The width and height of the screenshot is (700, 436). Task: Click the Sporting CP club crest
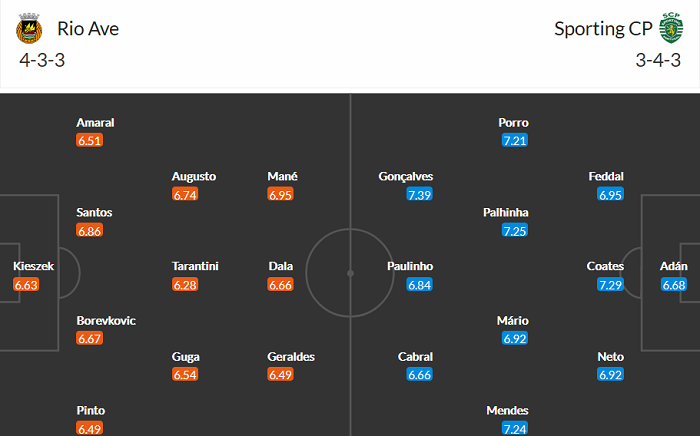pos(669,29)
